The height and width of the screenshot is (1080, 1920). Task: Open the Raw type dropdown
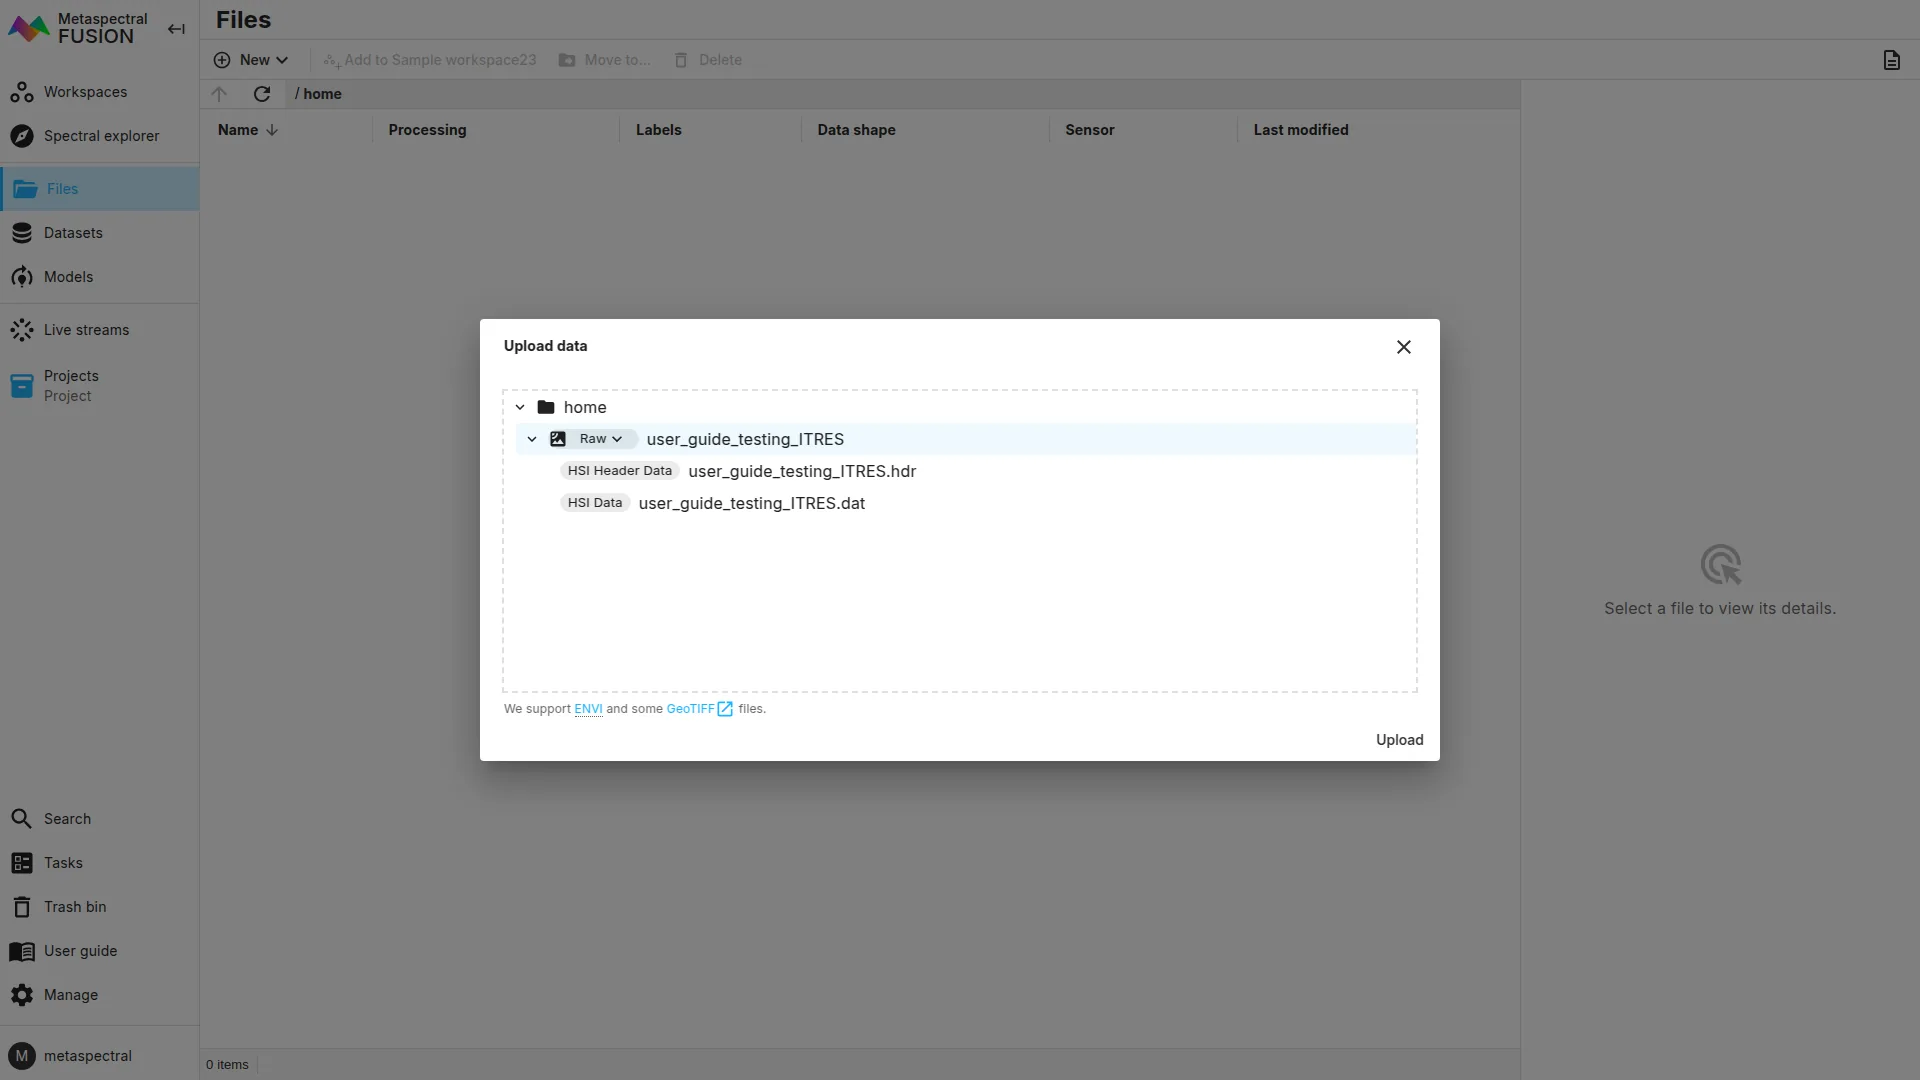[600, 439]
